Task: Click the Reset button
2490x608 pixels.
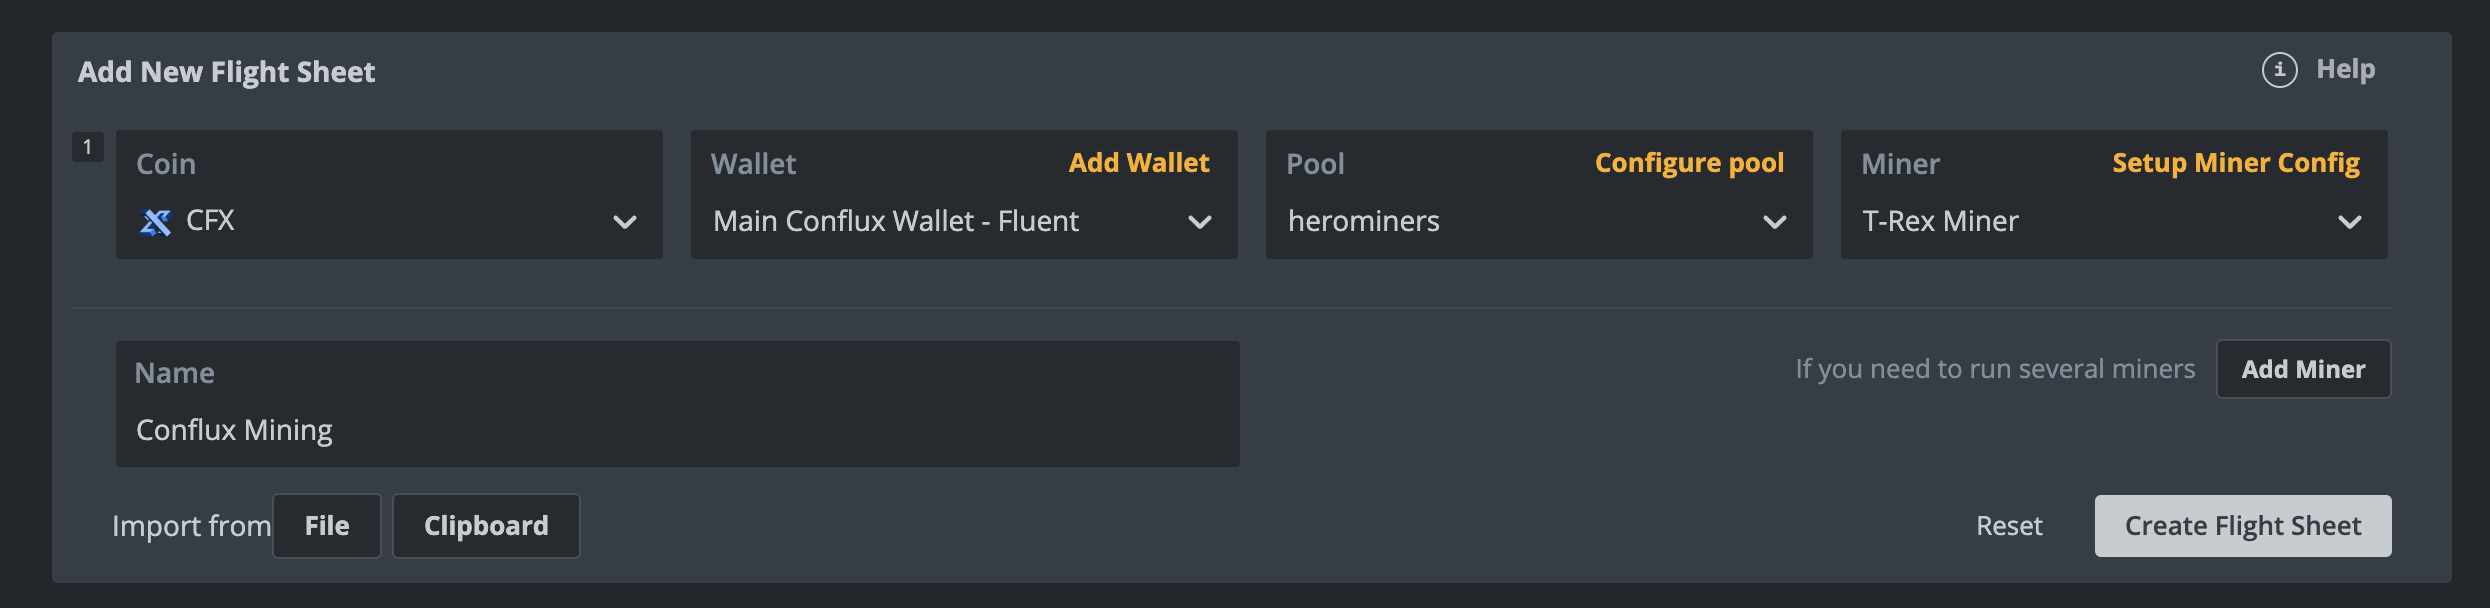Action: 2008,525
